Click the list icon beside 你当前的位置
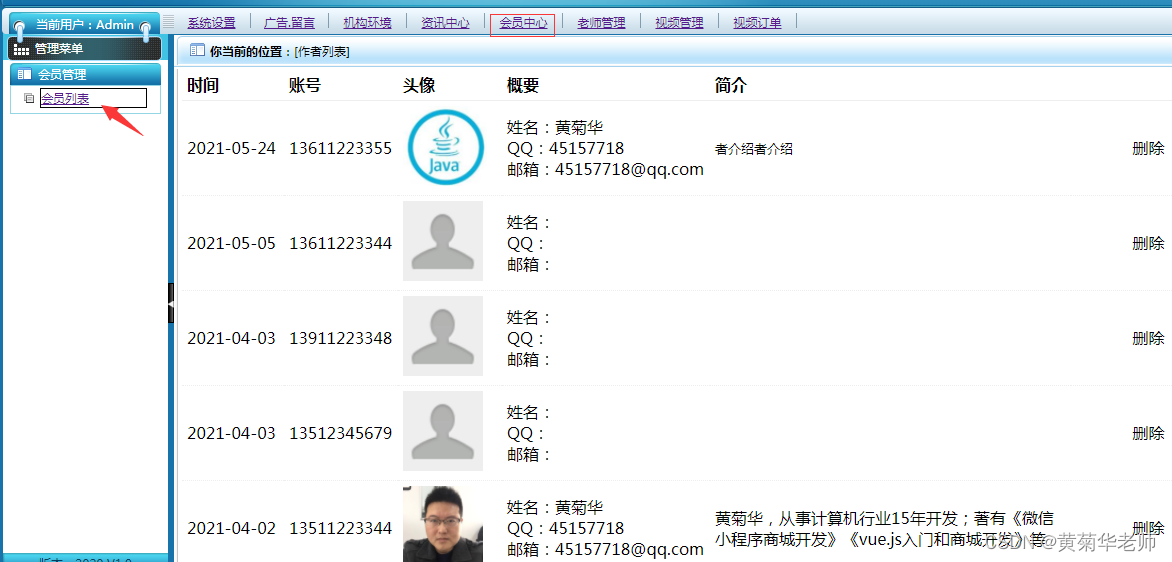Image resolution: width=1172 pixels, height=562 pixels. point(197,51)
